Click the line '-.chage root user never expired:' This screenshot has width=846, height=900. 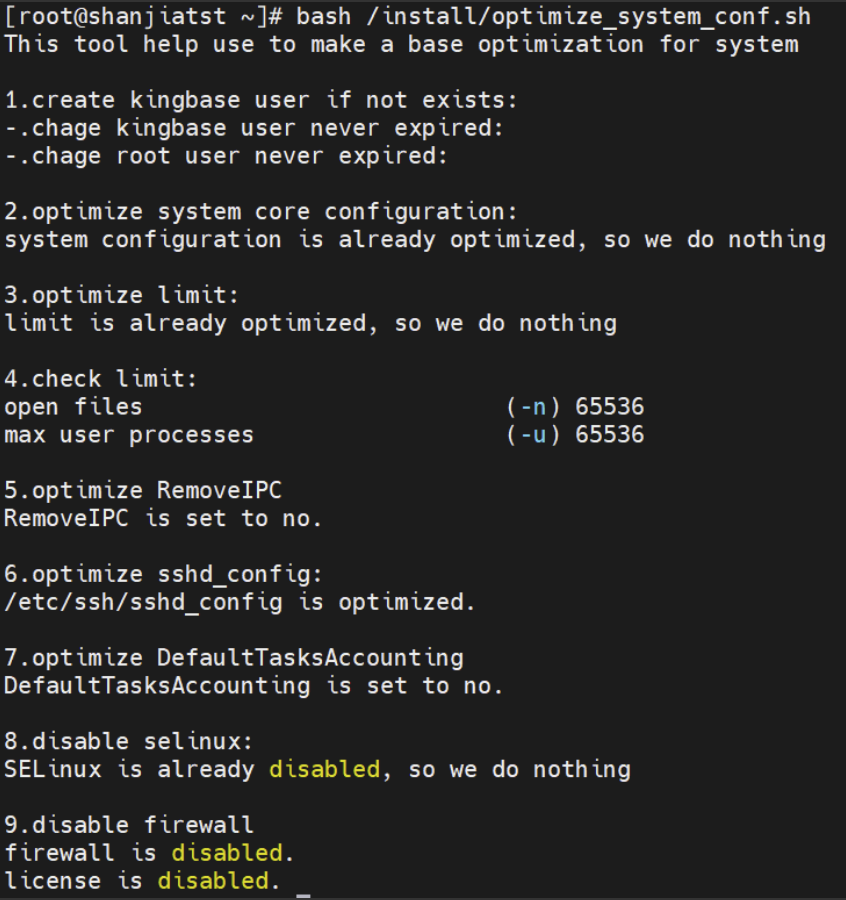point(226,156)
